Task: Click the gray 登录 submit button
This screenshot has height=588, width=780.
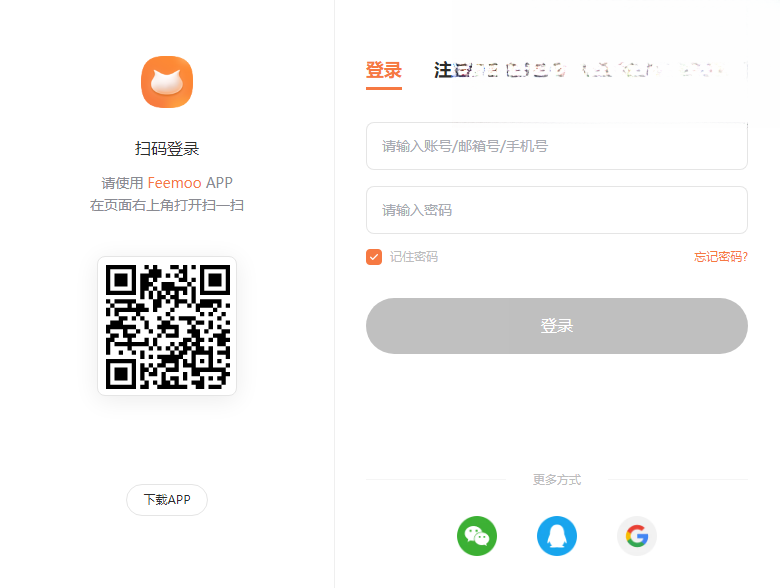Action: coord(557,326)
